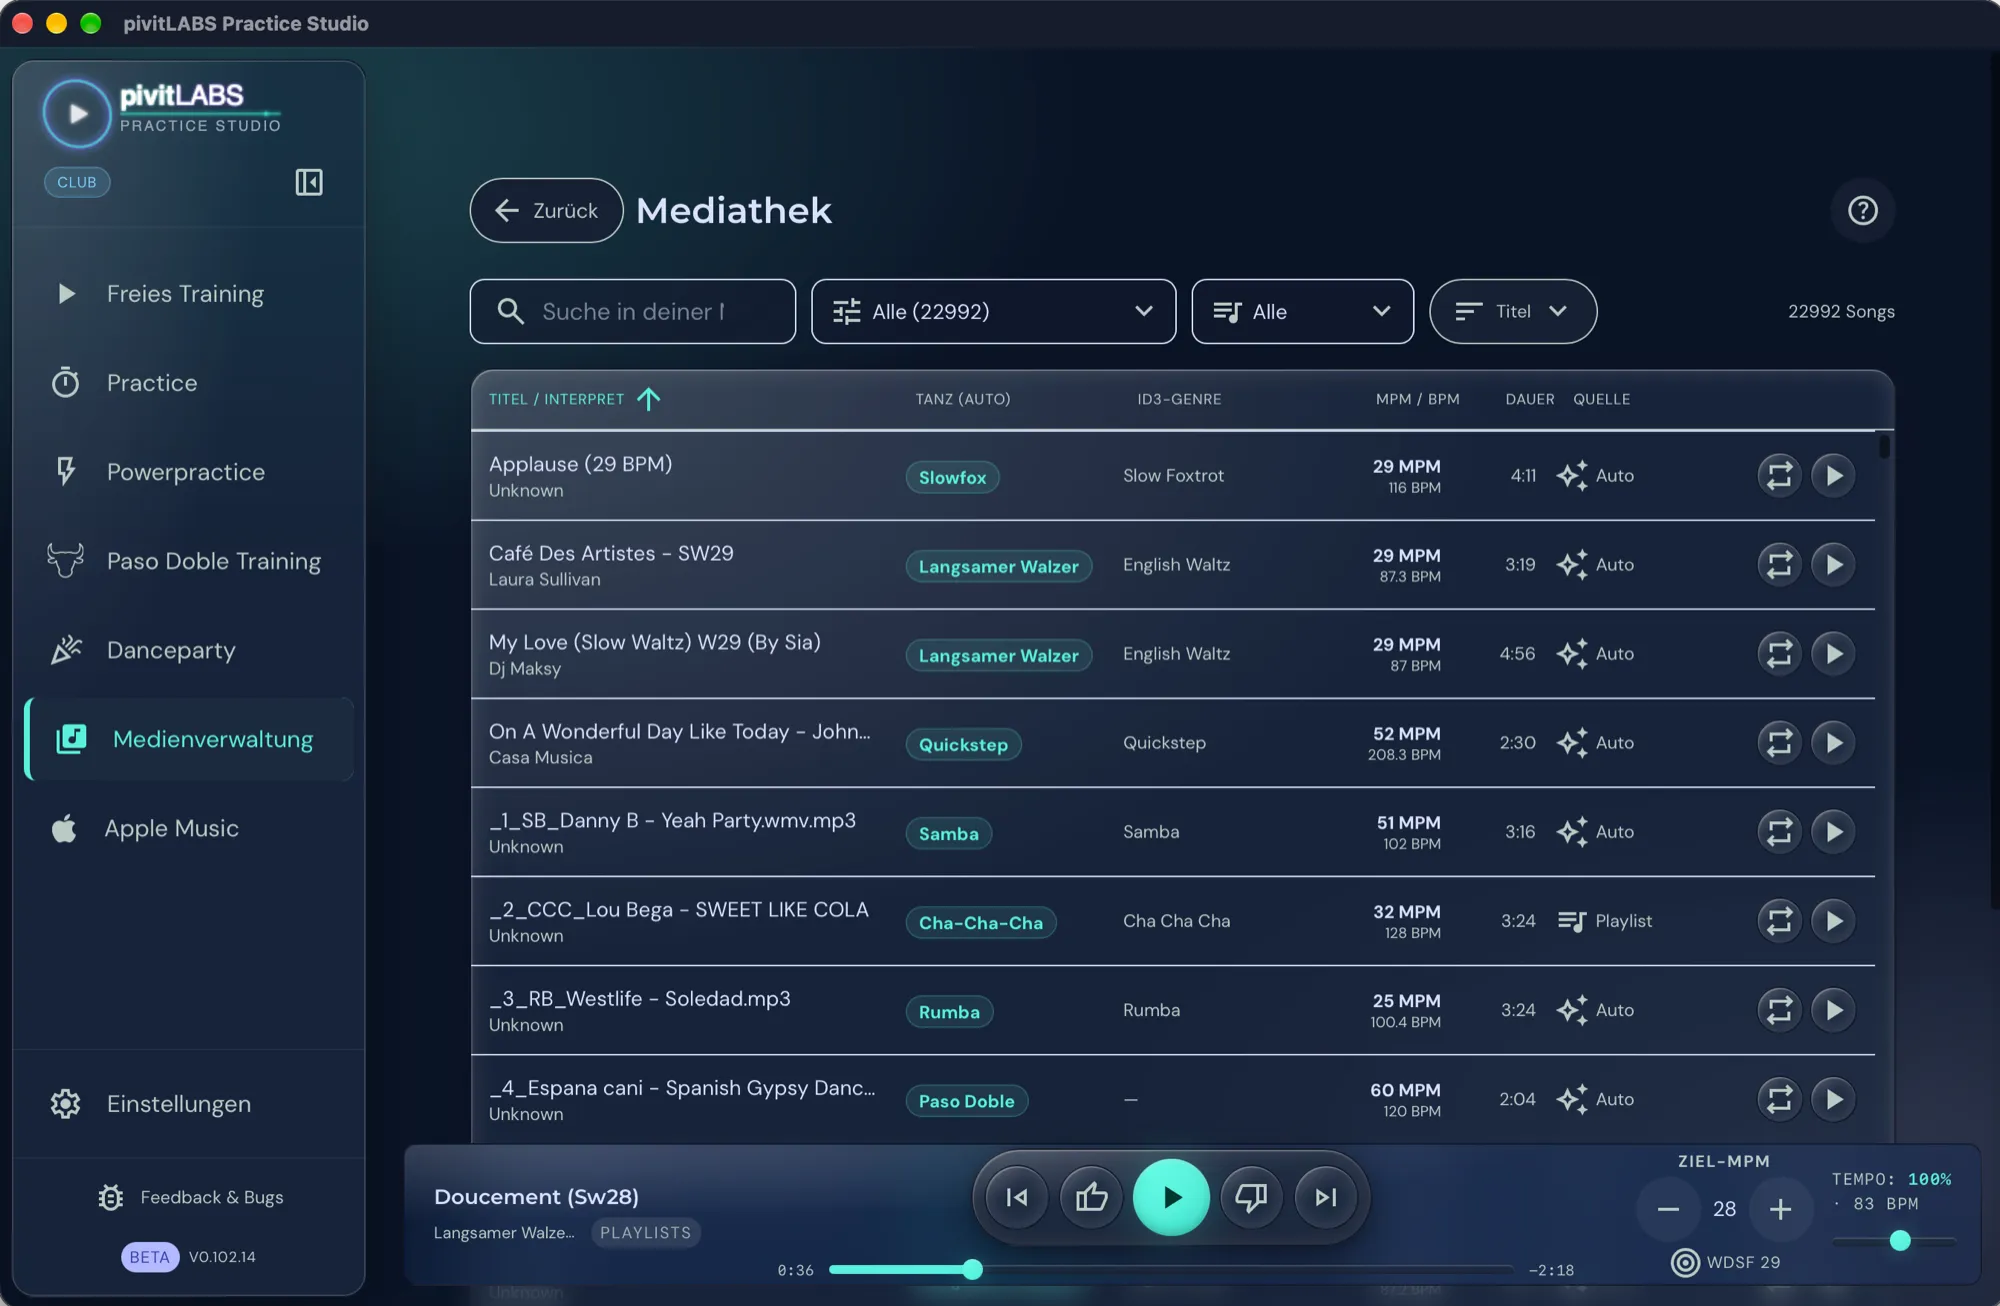Open Feedback & Bugs link

pyautogui.click(x=190, y=1197)
